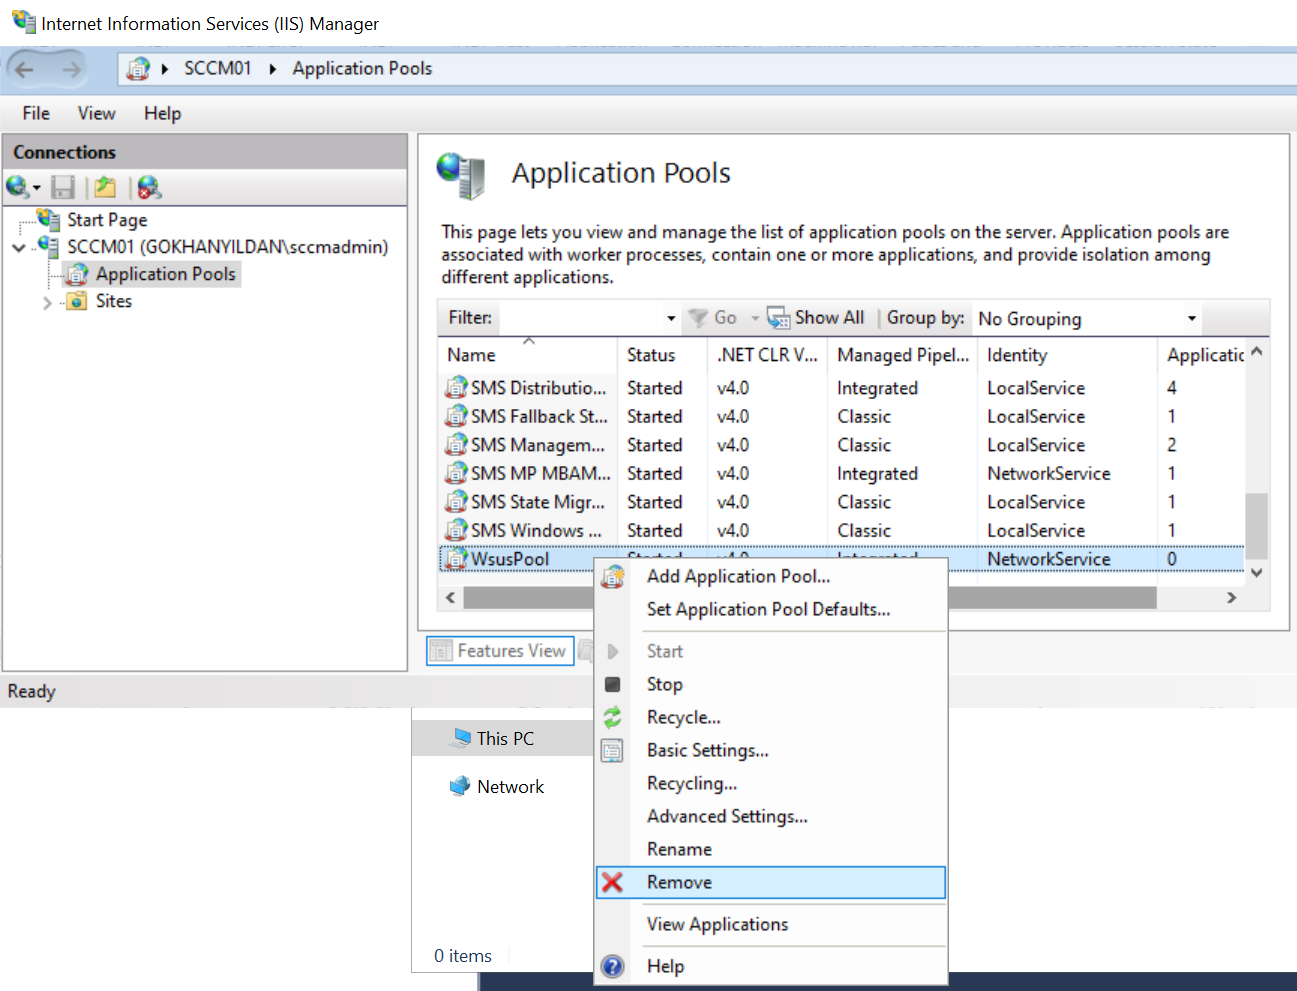
Task: Click the Back navigation arrow
Action: point(25,69)
